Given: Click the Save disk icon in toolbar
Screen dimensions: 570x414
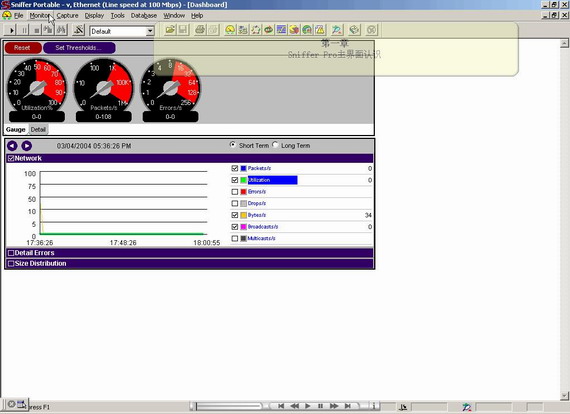Looking at the screenshot, I should click(183, 30).
